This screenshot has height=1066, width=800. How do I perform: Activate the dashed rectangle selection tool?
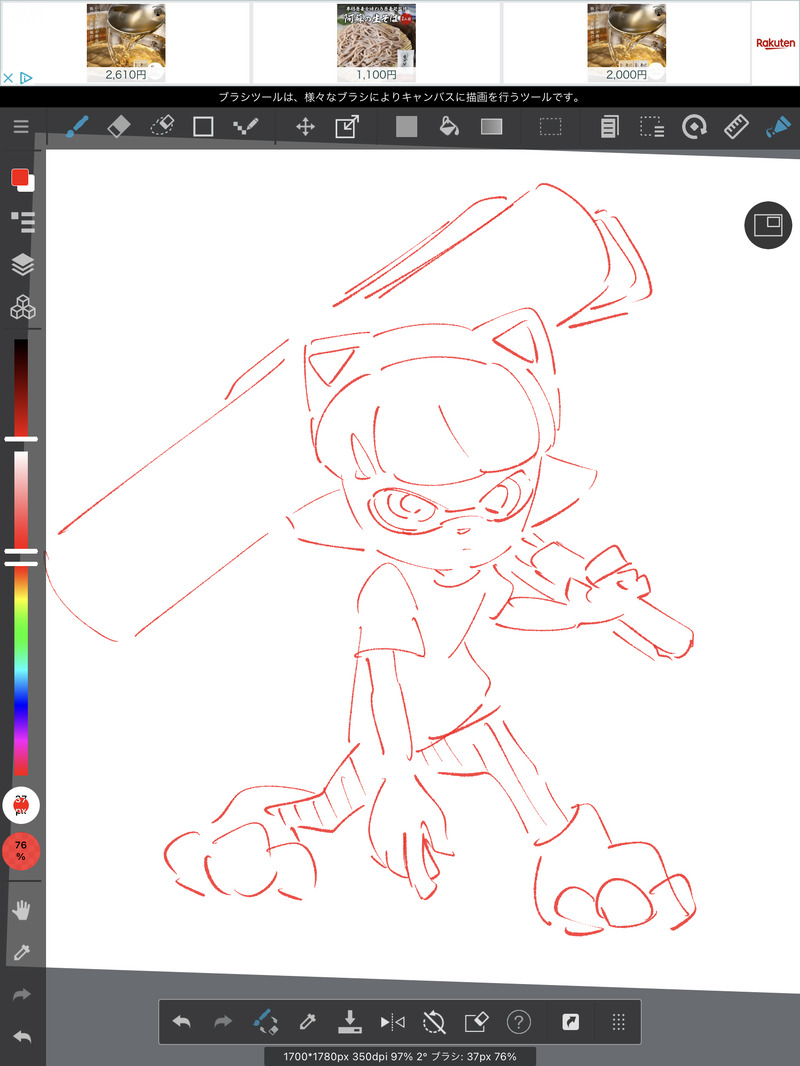point(551,127)
